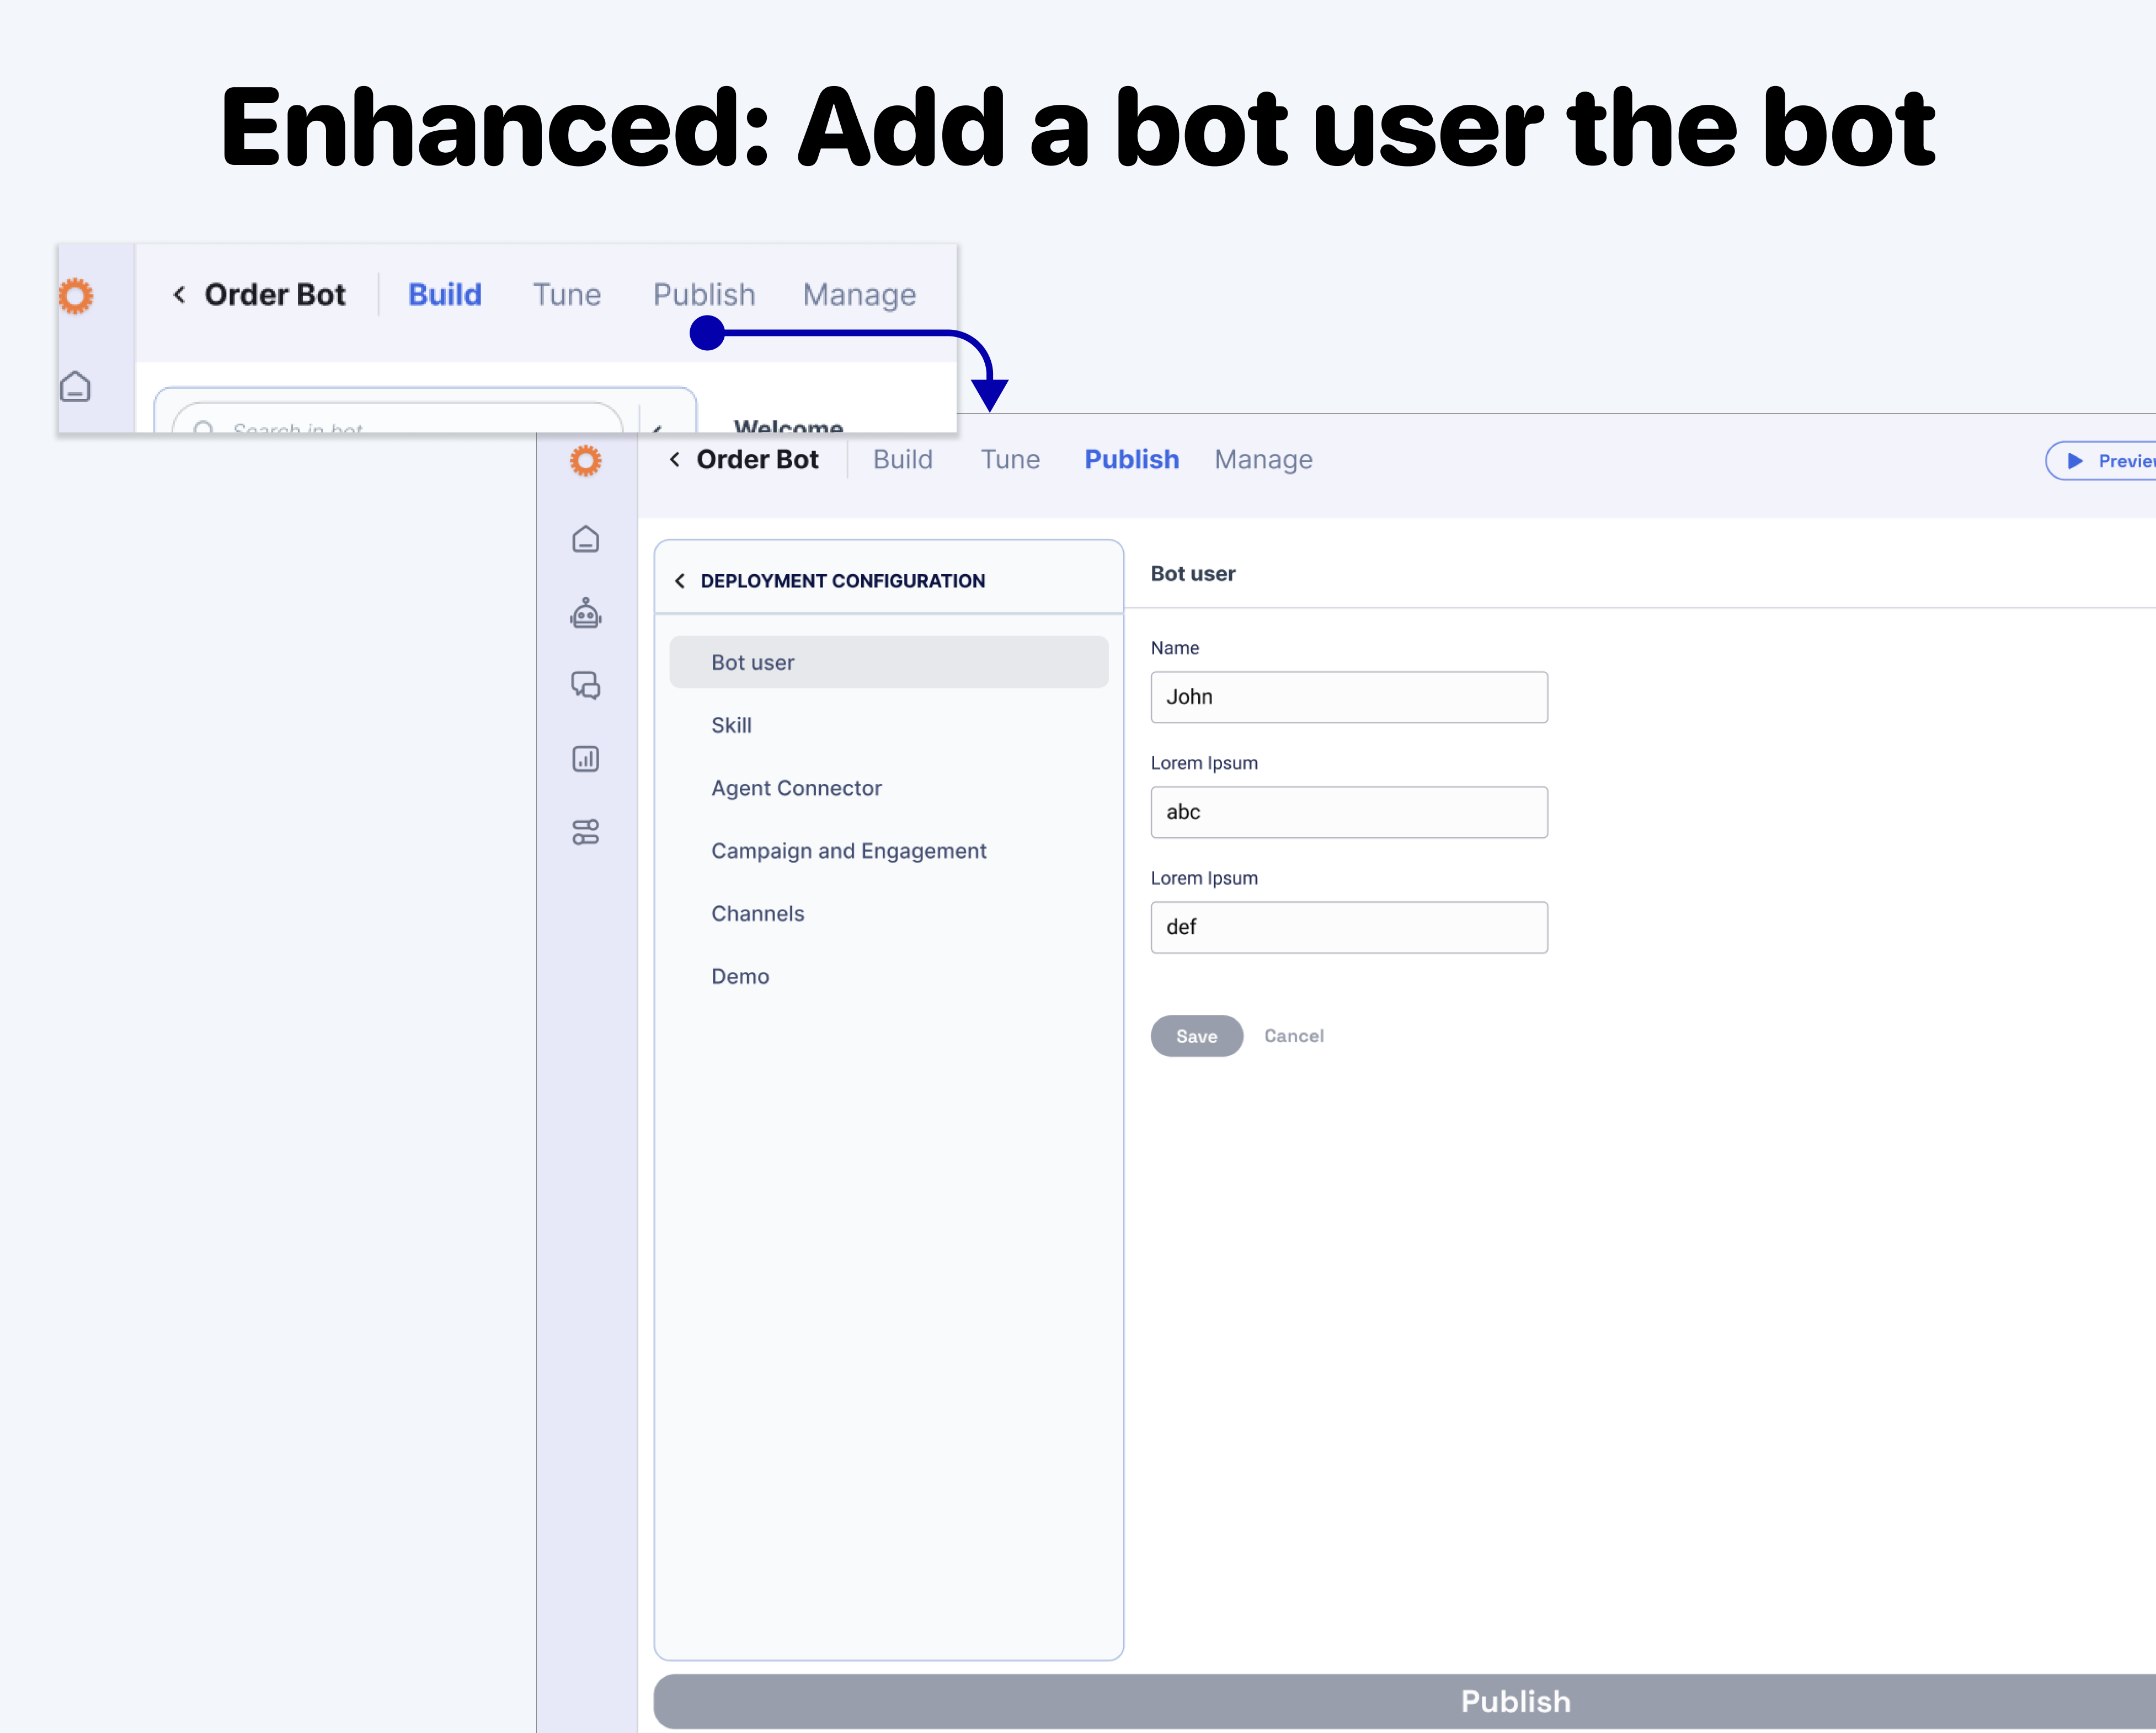The height and width of the screenshot is (1733, 2156).
Task: Click the Save button
Action: click(1197, 1036)
